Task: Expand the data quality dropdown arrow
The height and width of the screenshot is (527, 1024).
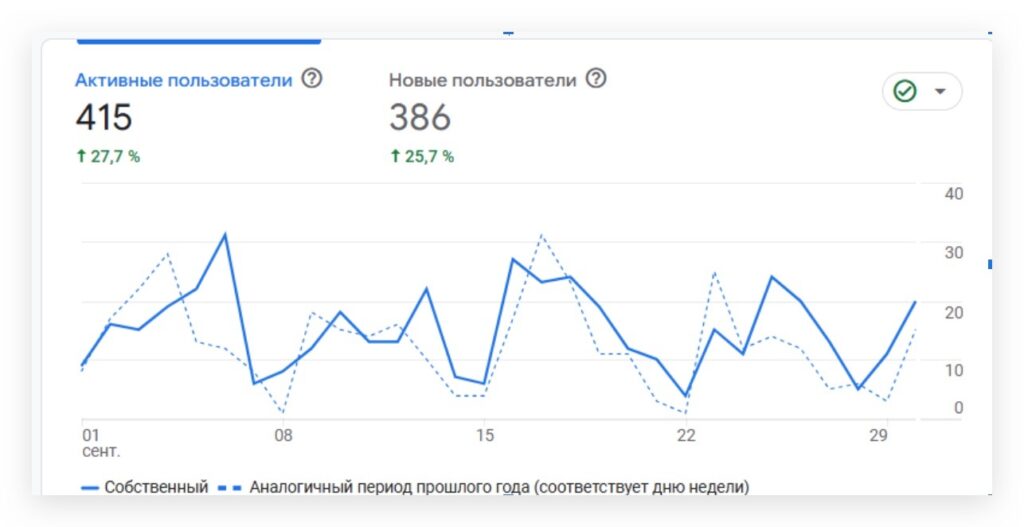Action: [x=940, y=91]
